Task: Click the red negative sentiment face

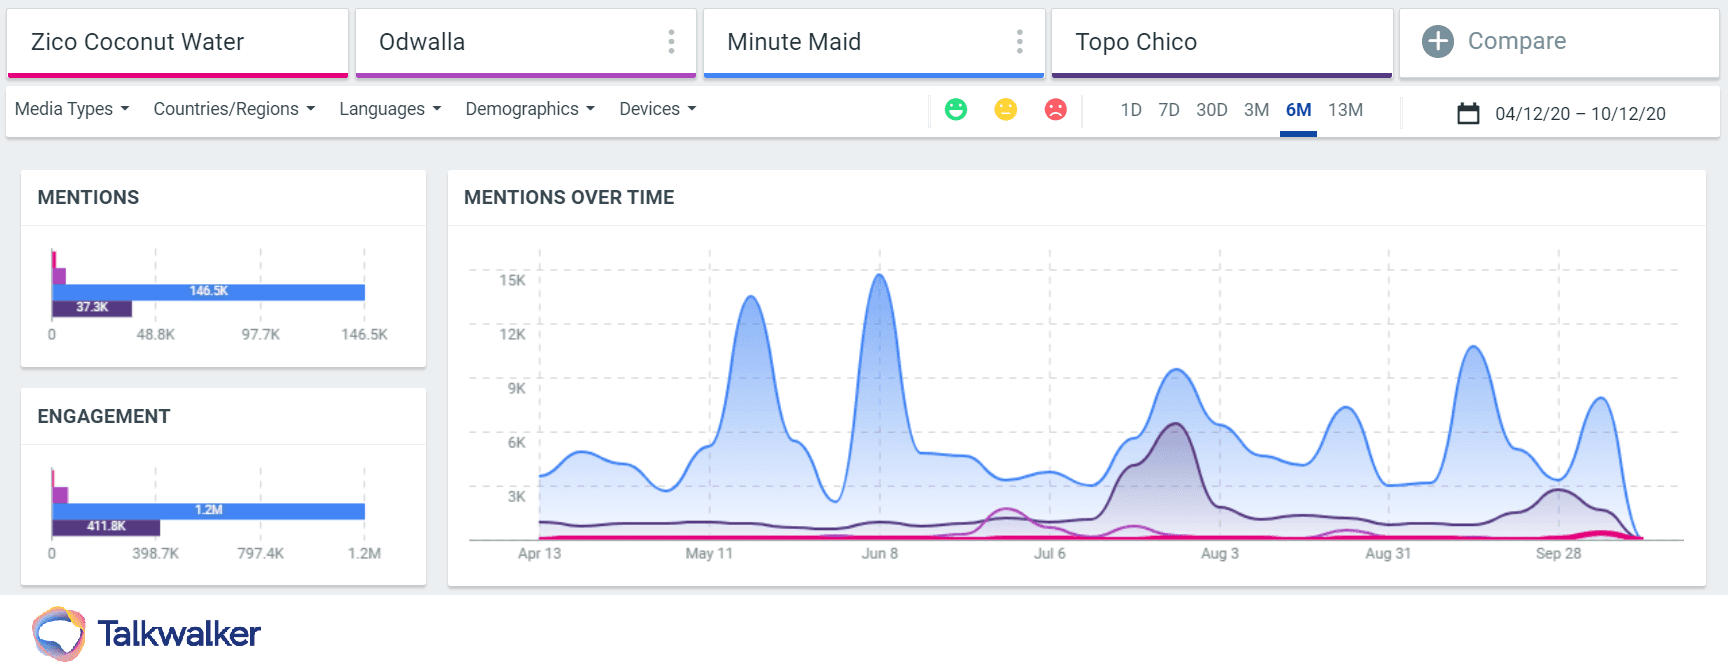Action: tap(1055, 109)
